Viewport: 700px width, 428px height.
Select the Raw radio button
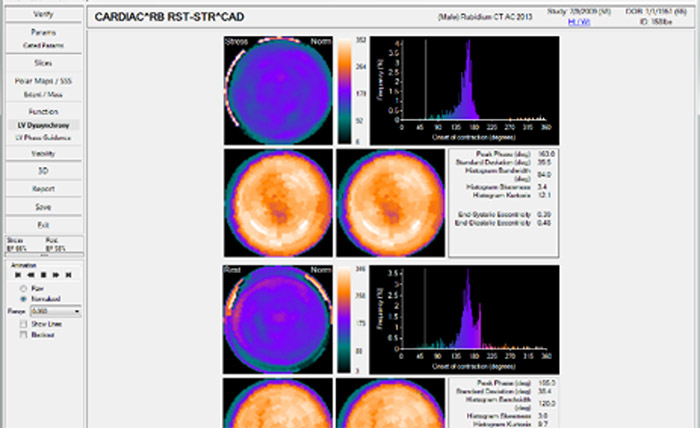tap(22, 286)
